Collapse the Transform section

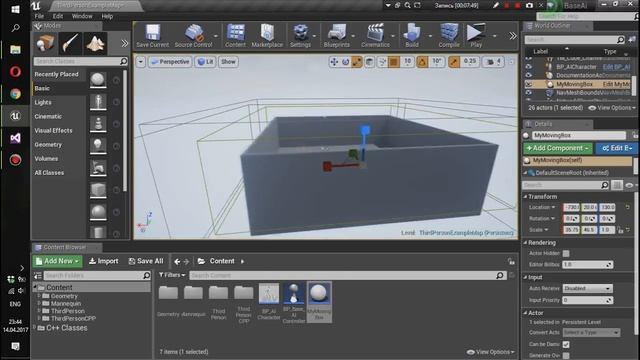[x=525, y=197]
